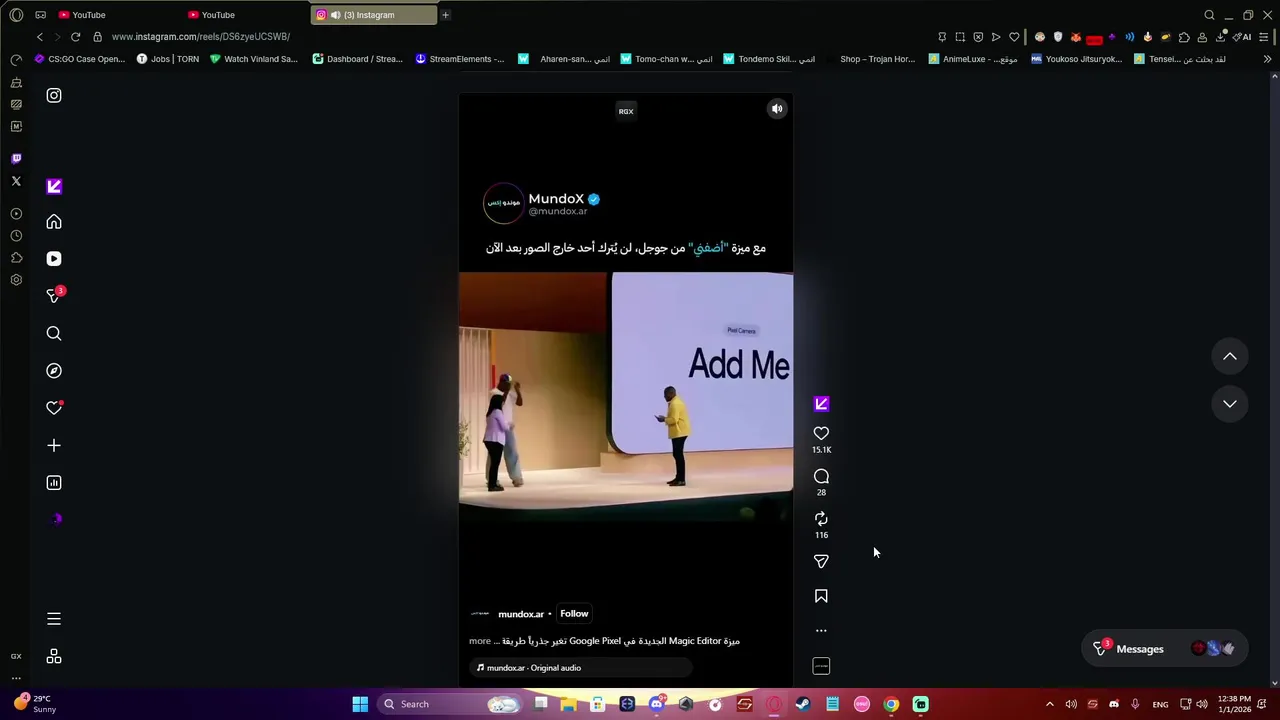Open Google Chrome from the taskbar

click(891, 704)
